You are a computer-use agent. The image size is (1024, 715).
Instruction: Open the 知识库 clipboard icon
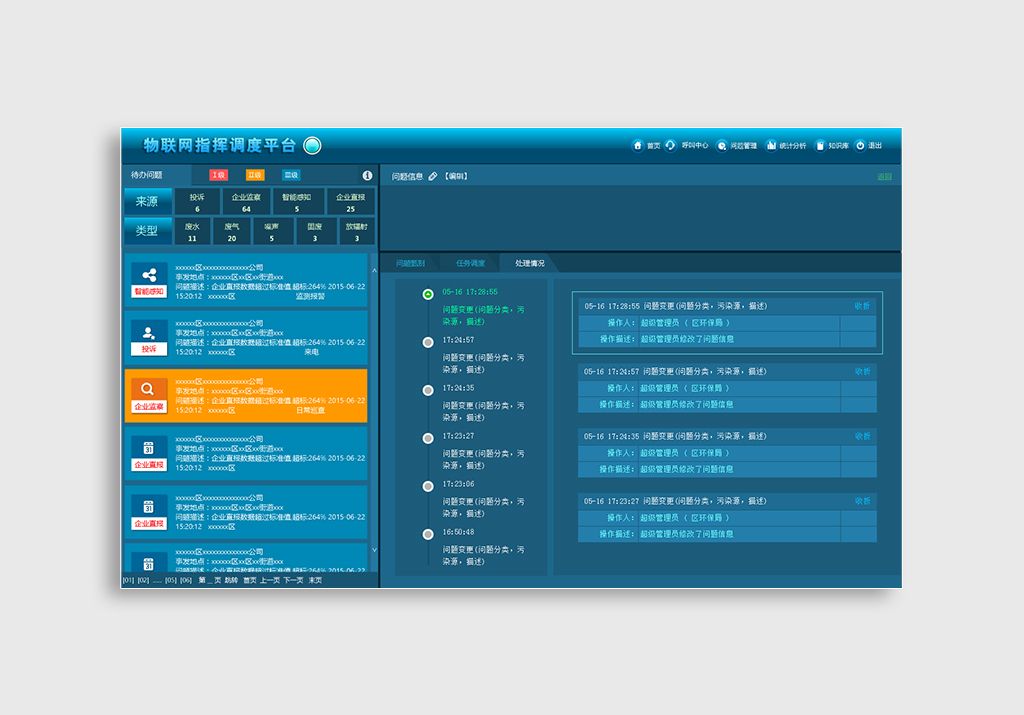[820, 146]
